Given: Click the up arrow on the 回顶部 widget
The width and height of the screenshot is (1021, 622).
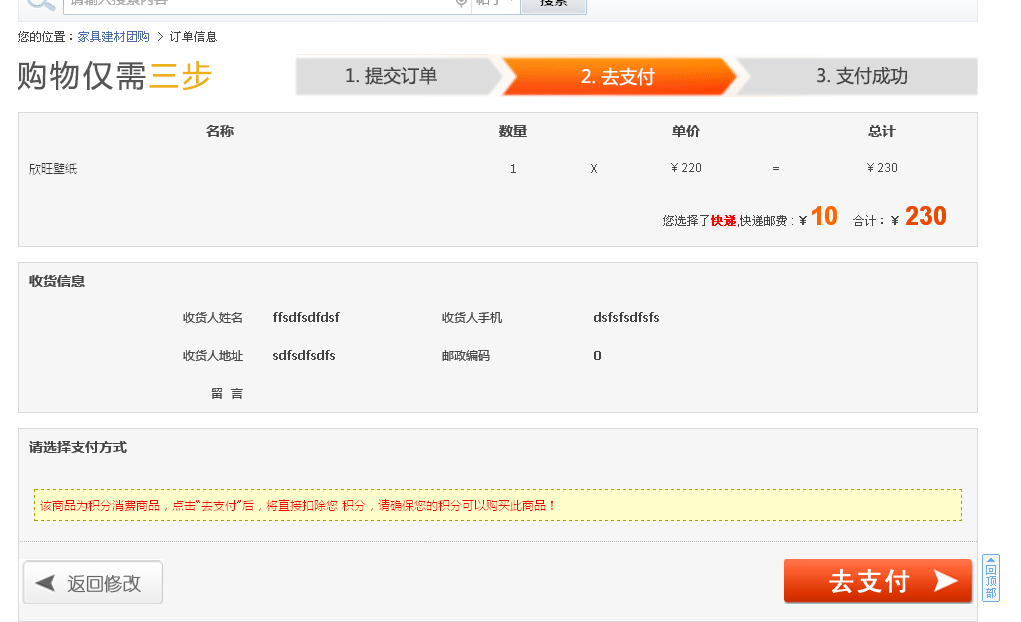Looking at the screenshot, I should pos(990,560).
